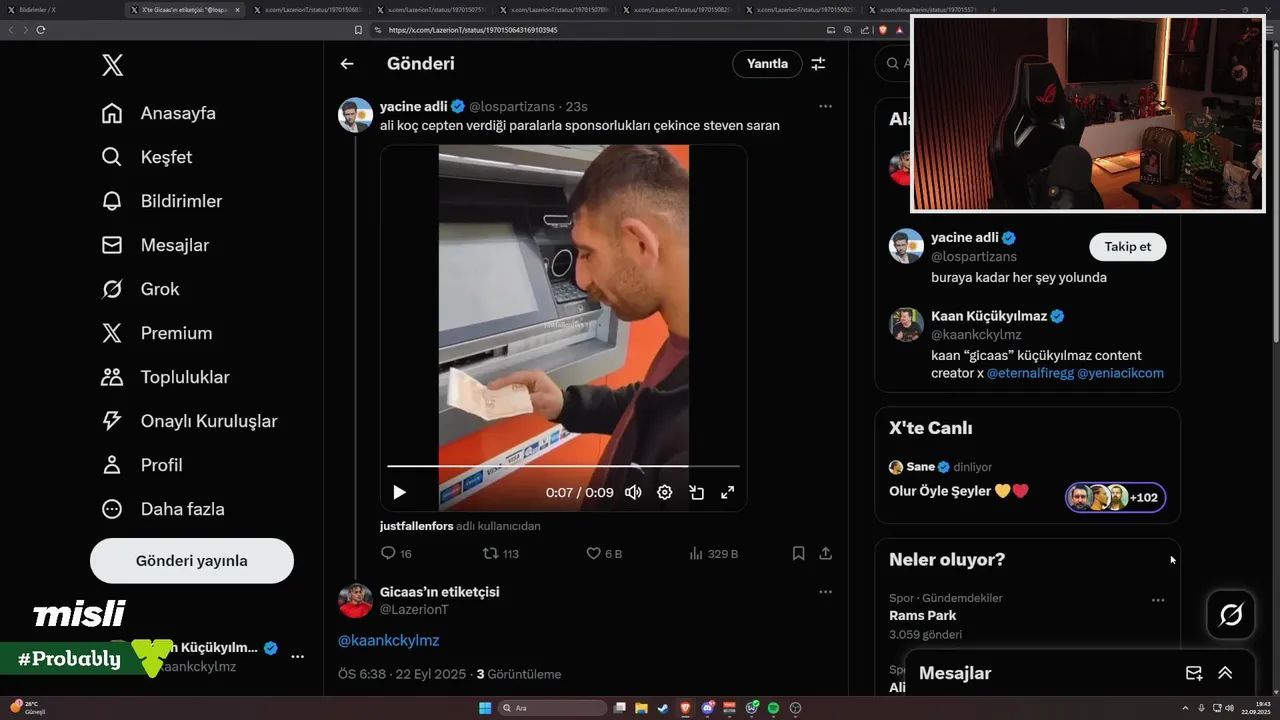Open yacine adli avatar in post
This screenshot has height=720, width=1280.
point(356,115)
